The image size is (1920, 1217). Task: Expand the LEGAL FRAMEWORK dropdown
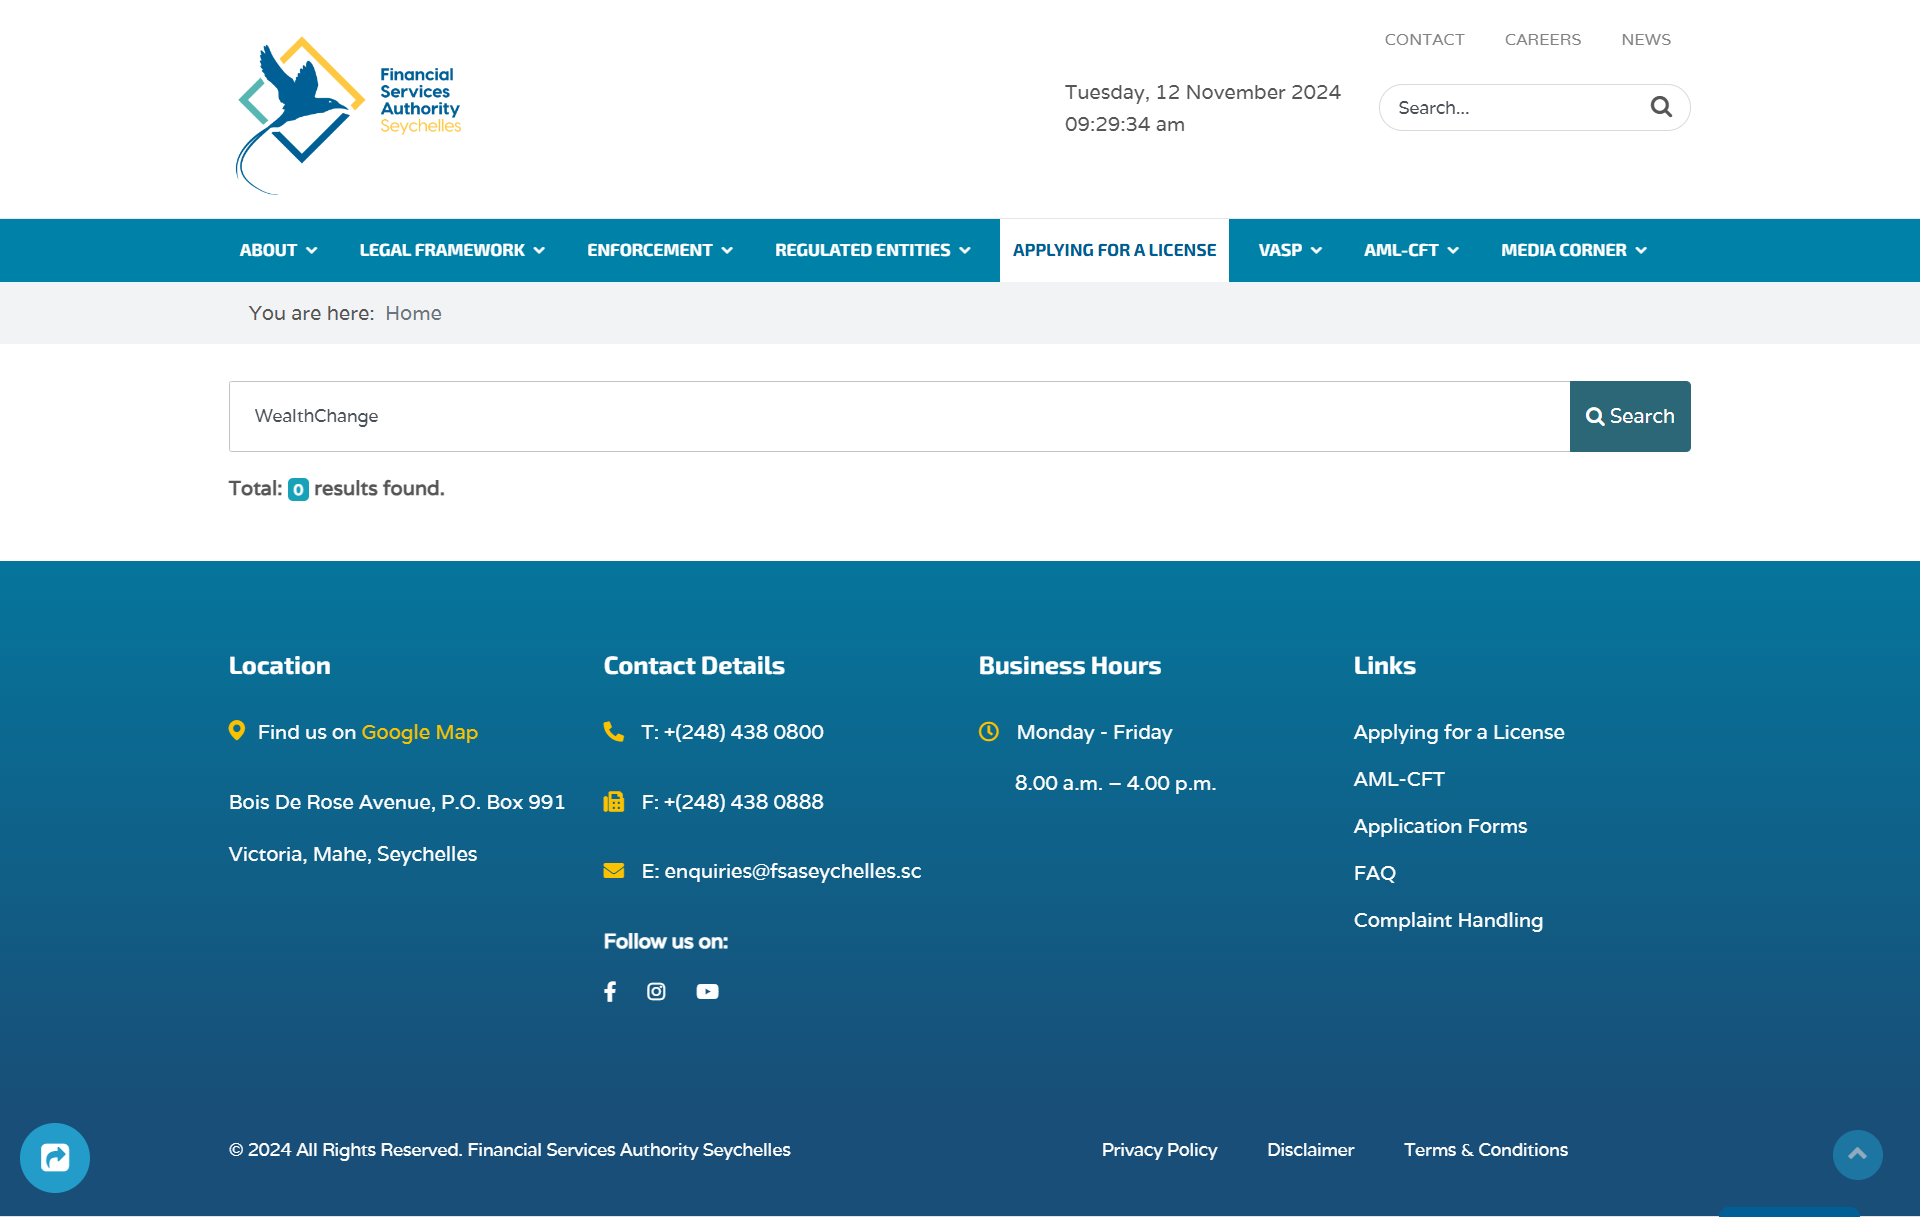tap(452, 250)
